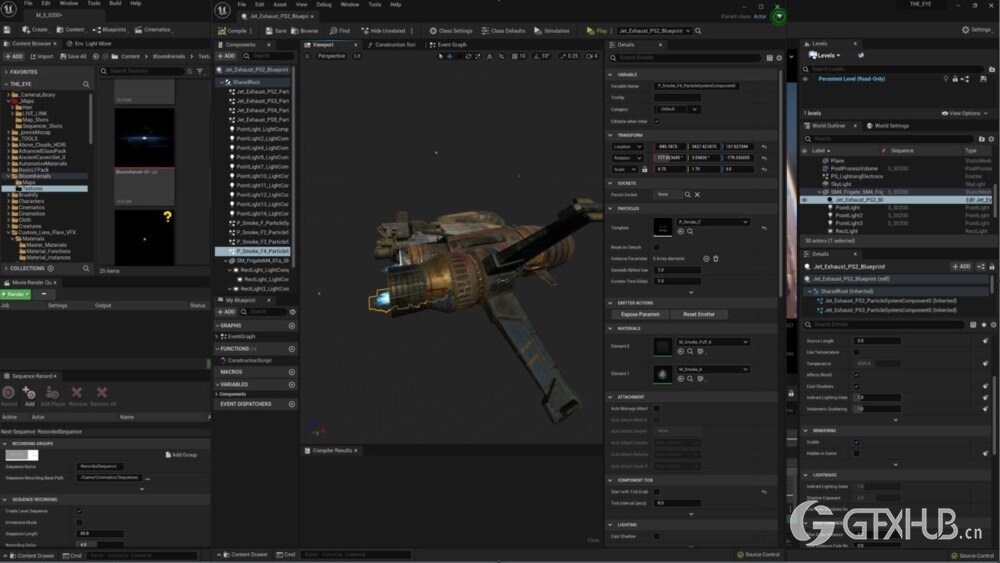Screen dimensions: 1000x563
Task: Save the Jet_Exhaust blueprint with Save icon
Action: tap(276, 31)
